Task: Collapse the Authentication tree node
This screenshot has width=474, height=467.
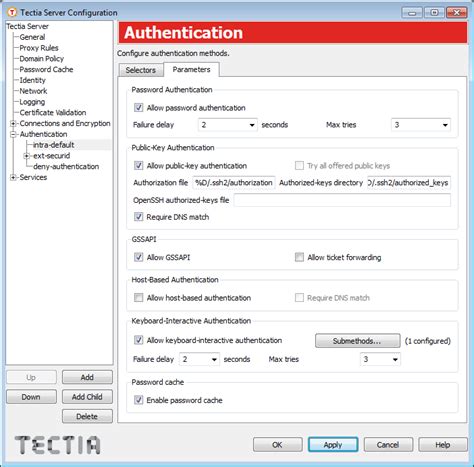Action: 13,134
